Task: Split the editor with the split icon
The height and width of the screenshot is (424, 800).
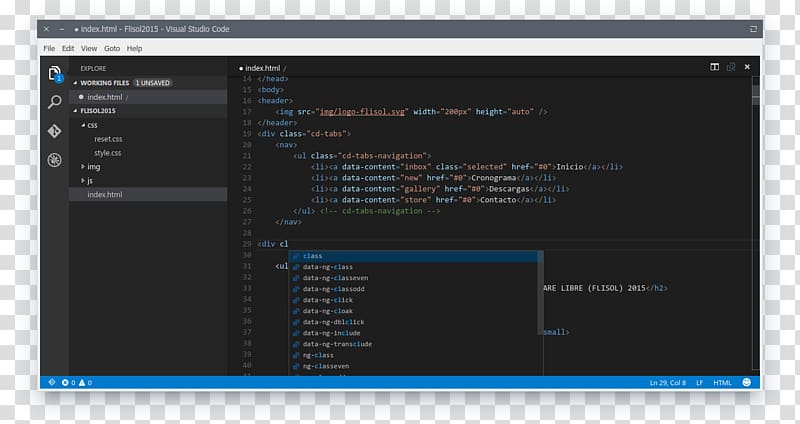Action: pos(714,67)
